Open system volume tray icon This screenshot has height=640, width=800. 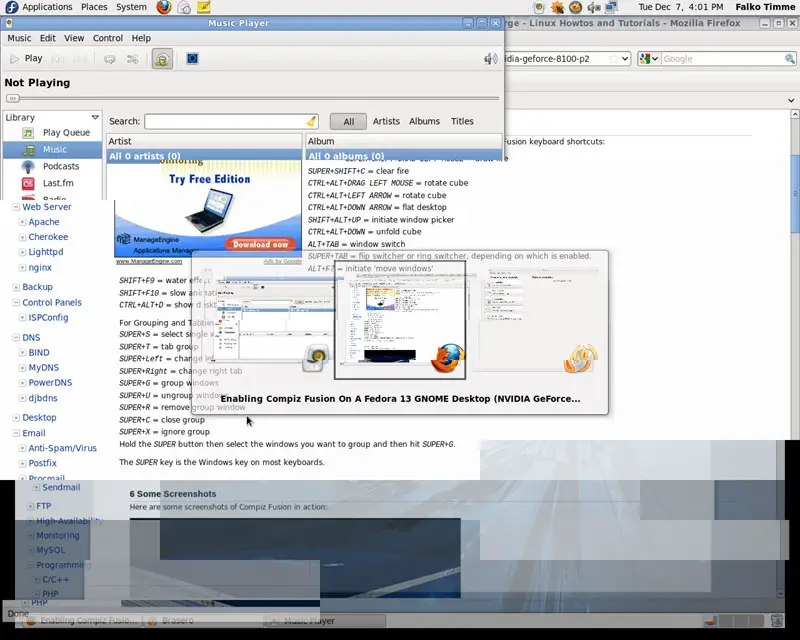tap(593, 7)
